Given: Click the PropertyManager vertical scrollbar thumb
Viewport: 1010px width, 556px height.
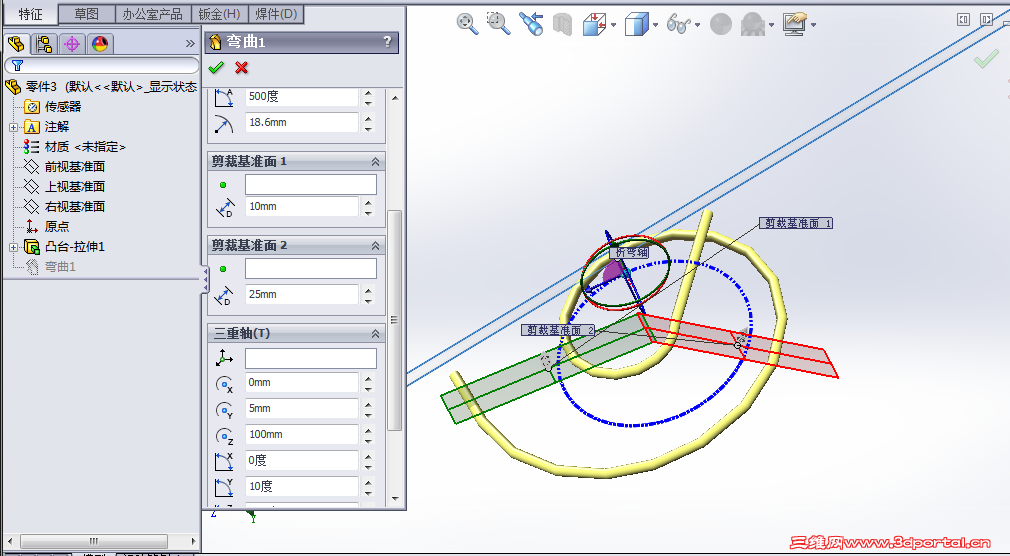Looking at the screenshot, I should 394,320.
